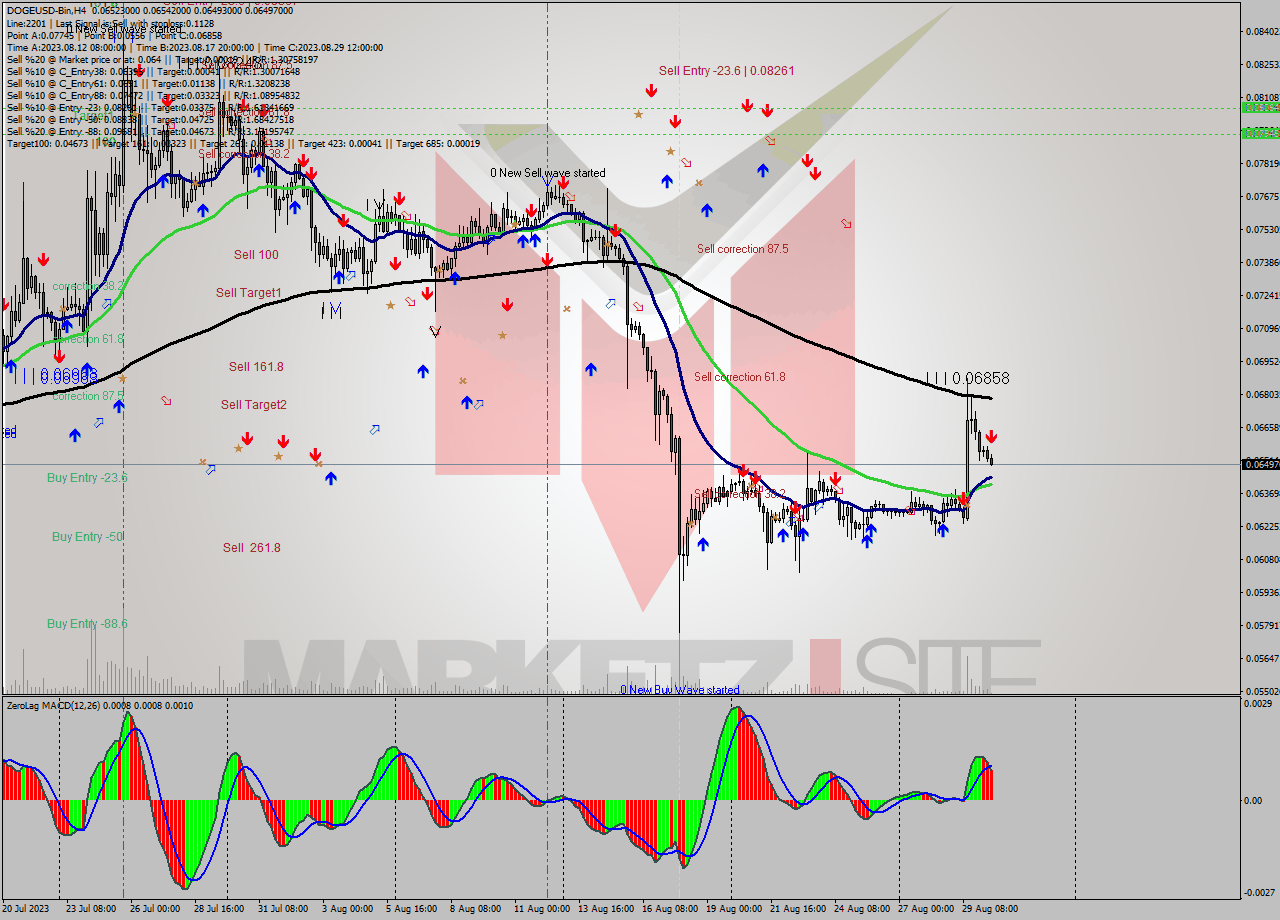
Task: Click the 0.07530 price axis value
Action: pos(1262,229)
